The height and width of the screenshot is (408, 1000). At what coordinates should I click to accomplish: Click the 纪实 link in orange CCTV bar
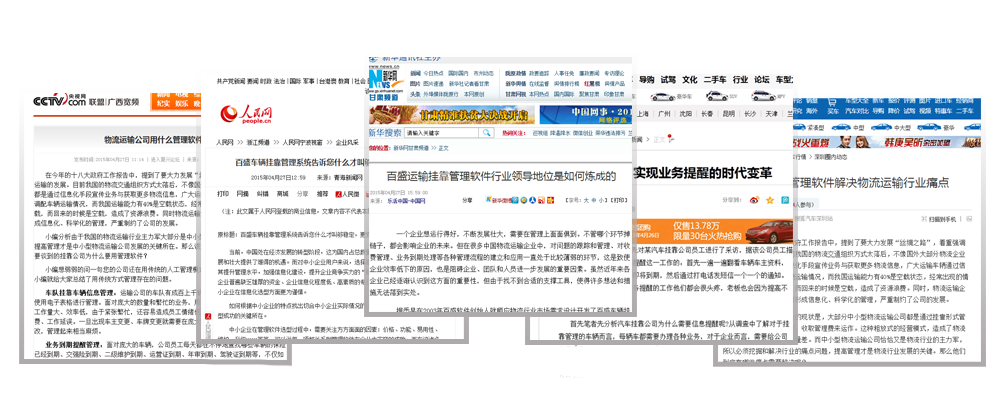[163, 104]
